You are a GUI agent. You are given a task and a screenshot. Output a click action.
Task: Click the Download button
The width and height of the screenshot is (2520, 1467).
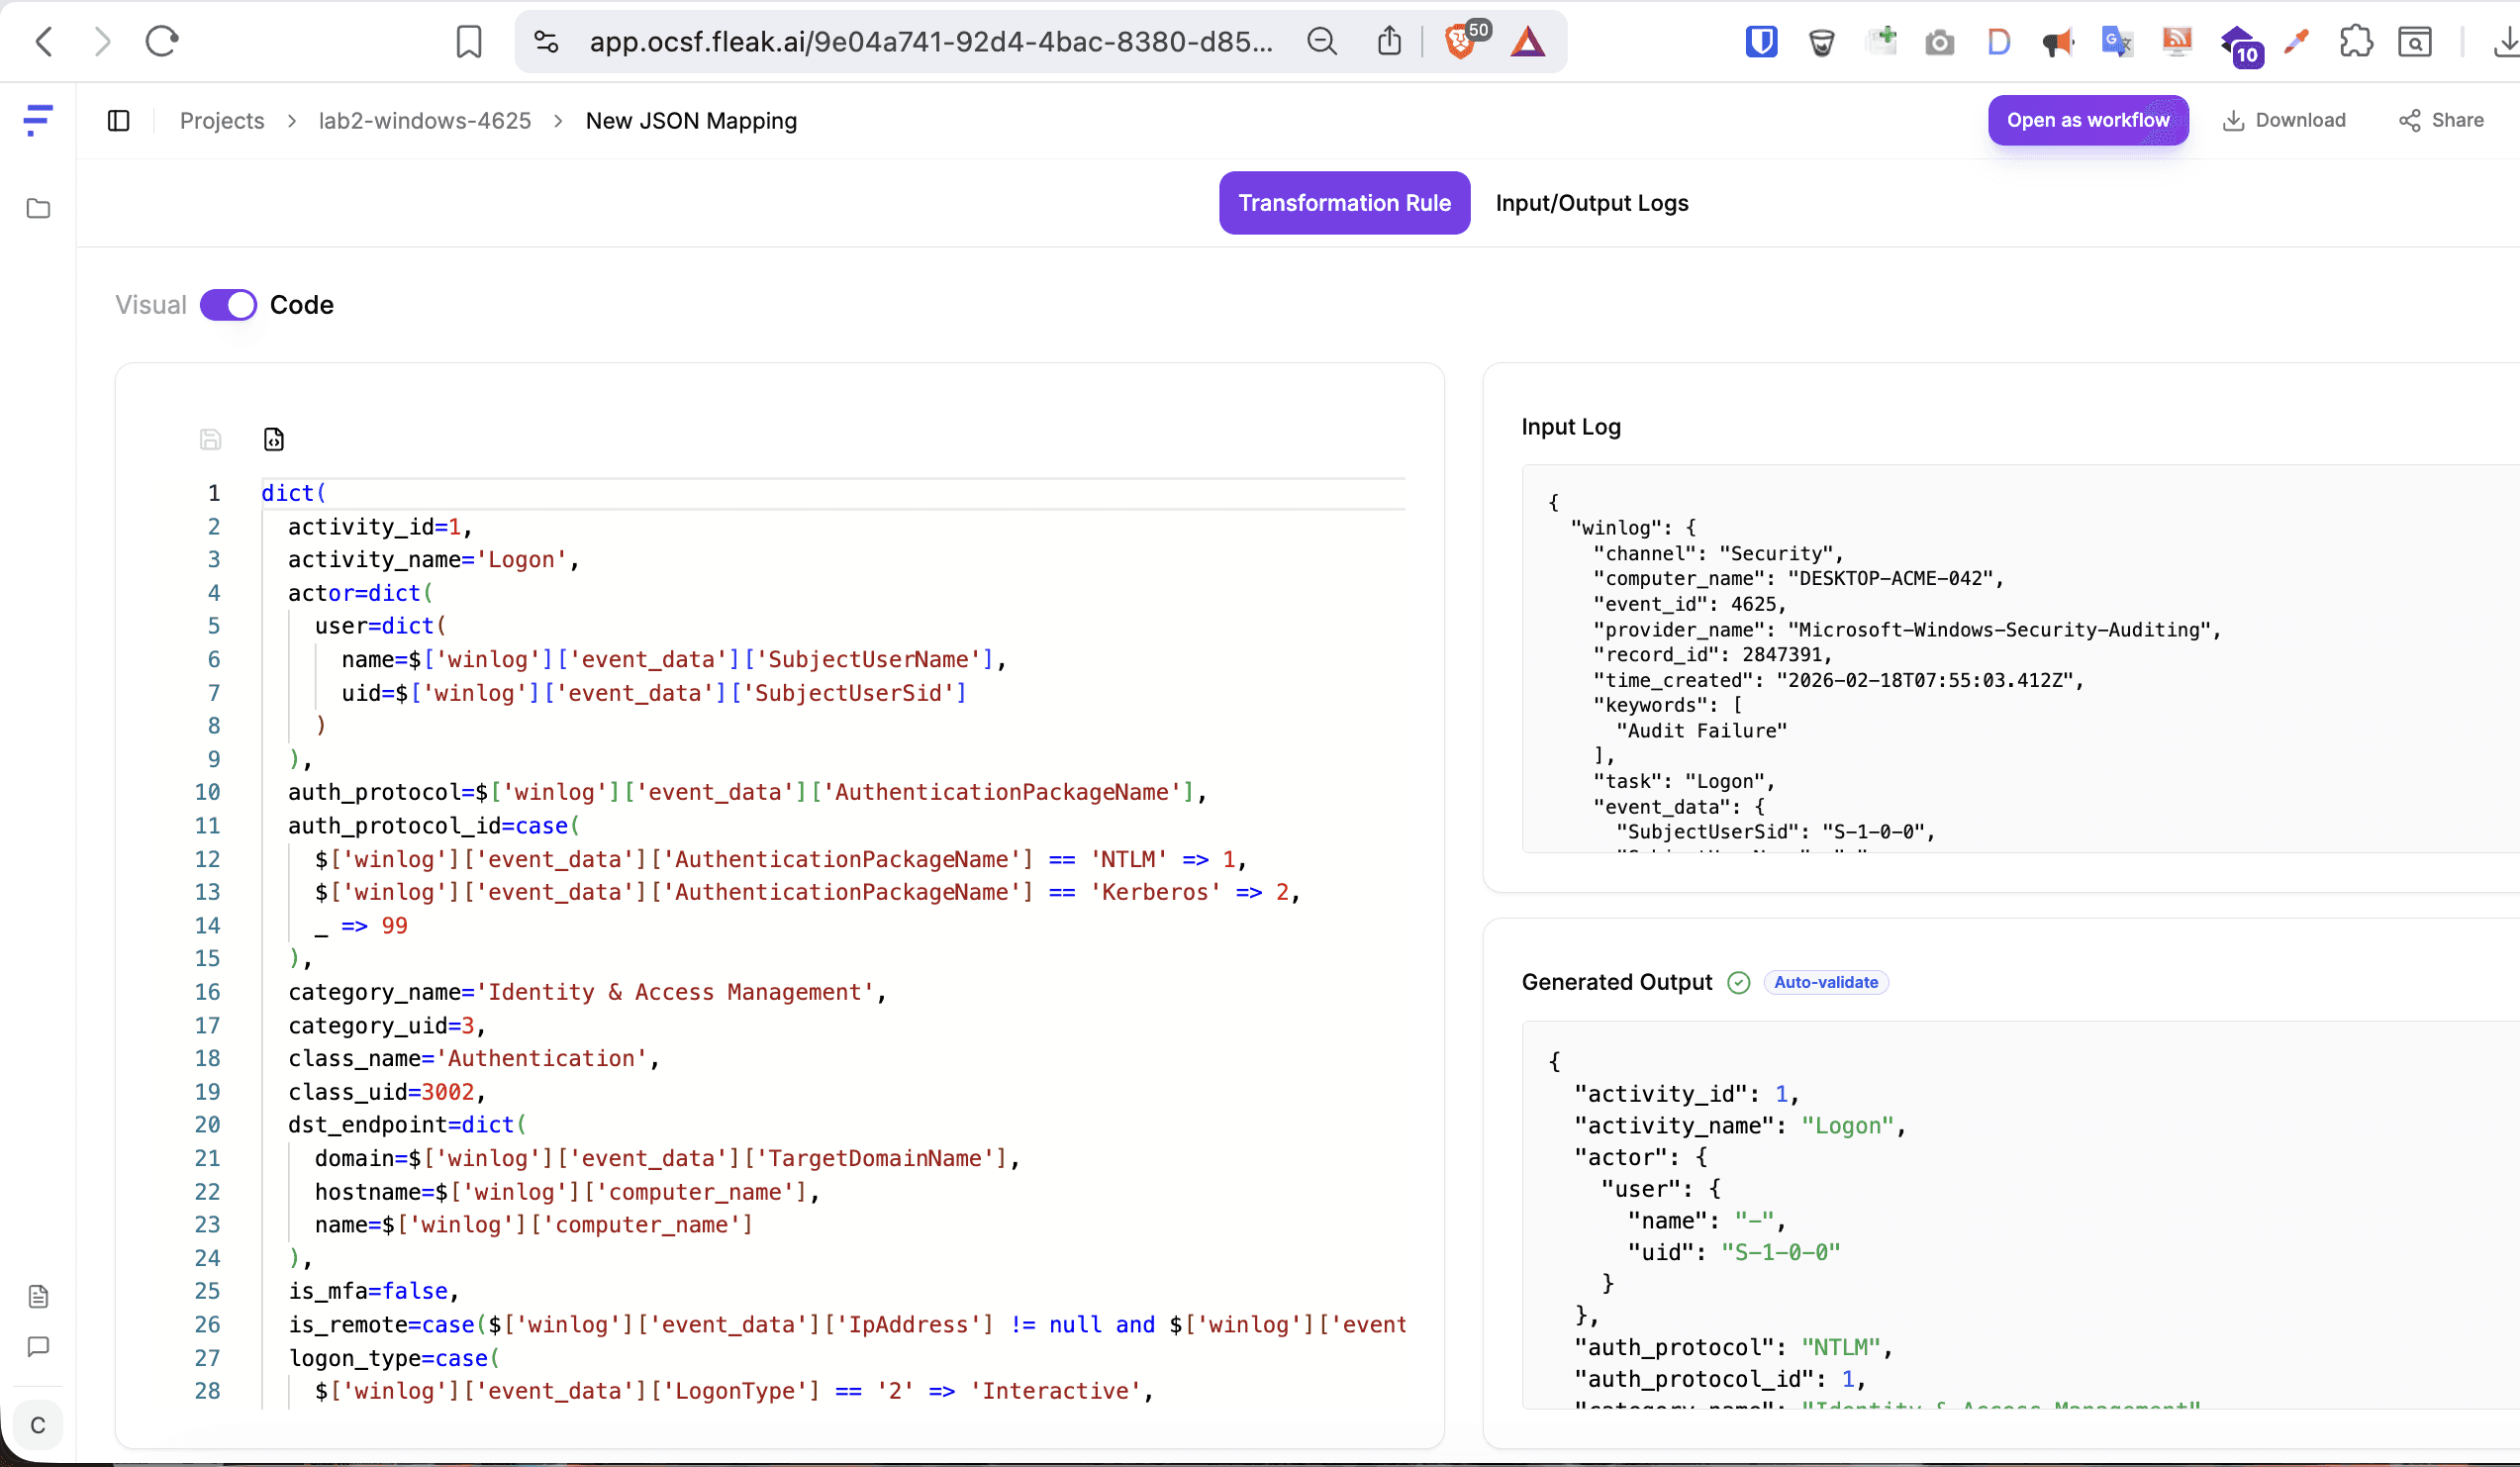tap(2284, 120)
